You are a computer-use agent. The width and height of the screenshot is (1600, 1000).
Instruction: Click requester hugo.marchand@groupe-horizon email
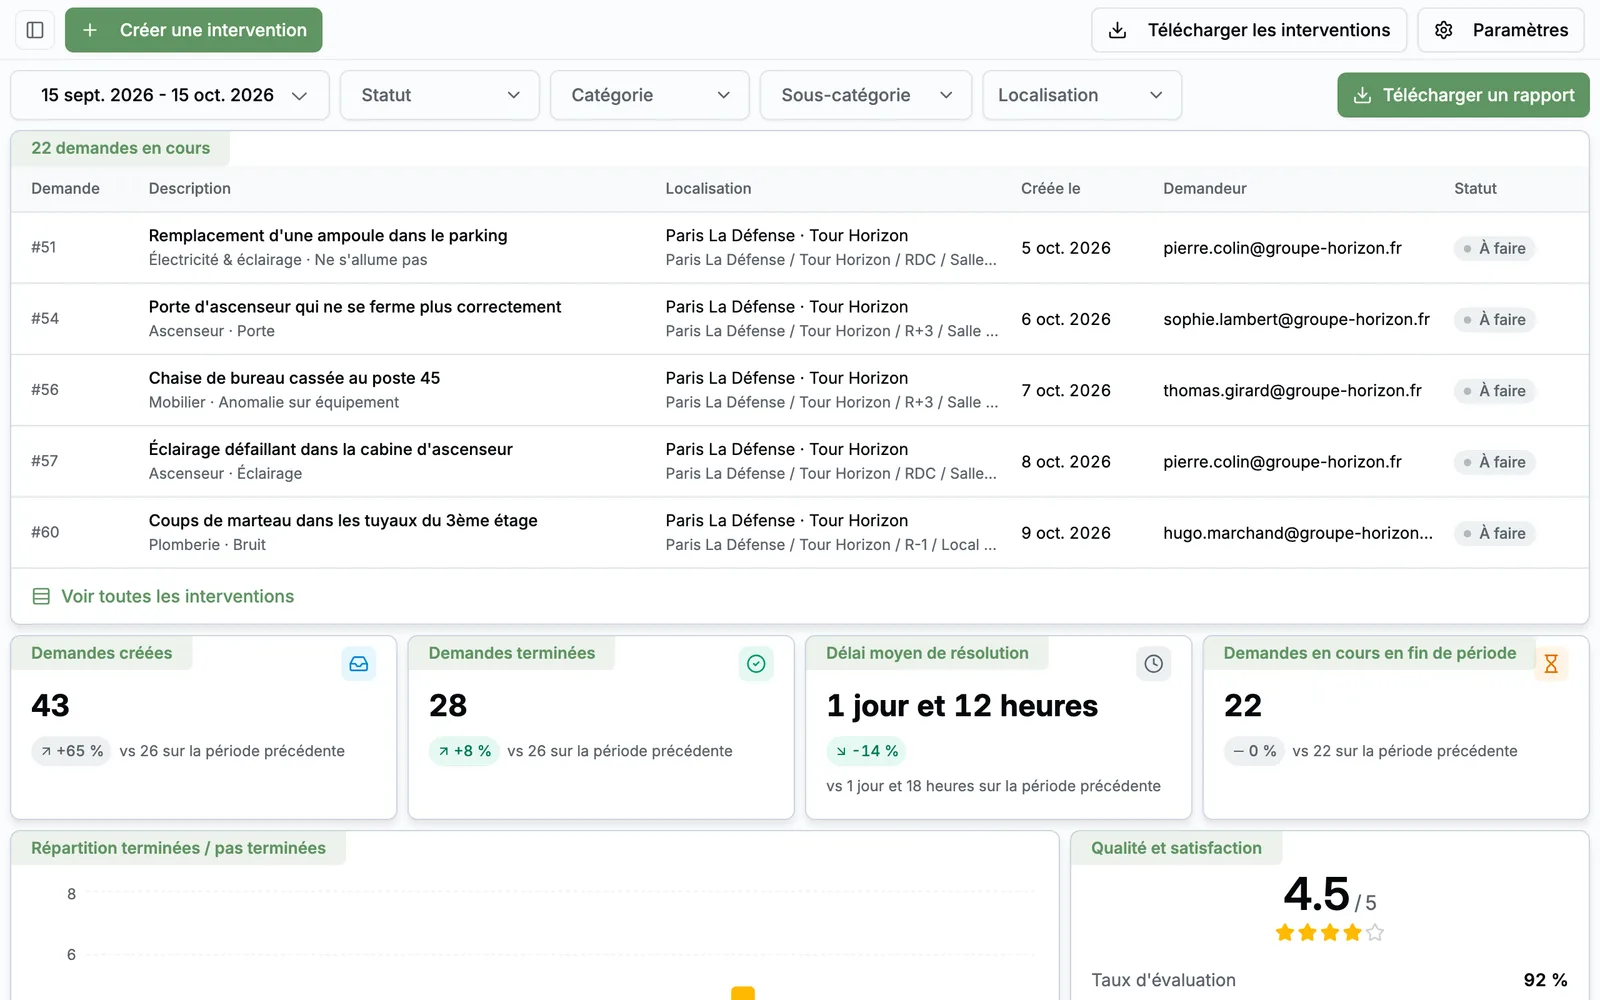coord(1298,533)
